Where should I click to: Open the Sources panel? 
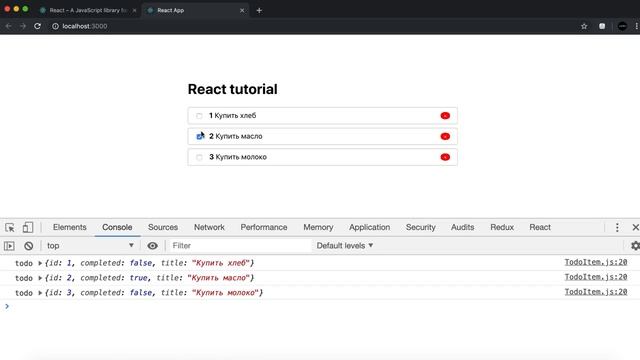pos(163,227)
